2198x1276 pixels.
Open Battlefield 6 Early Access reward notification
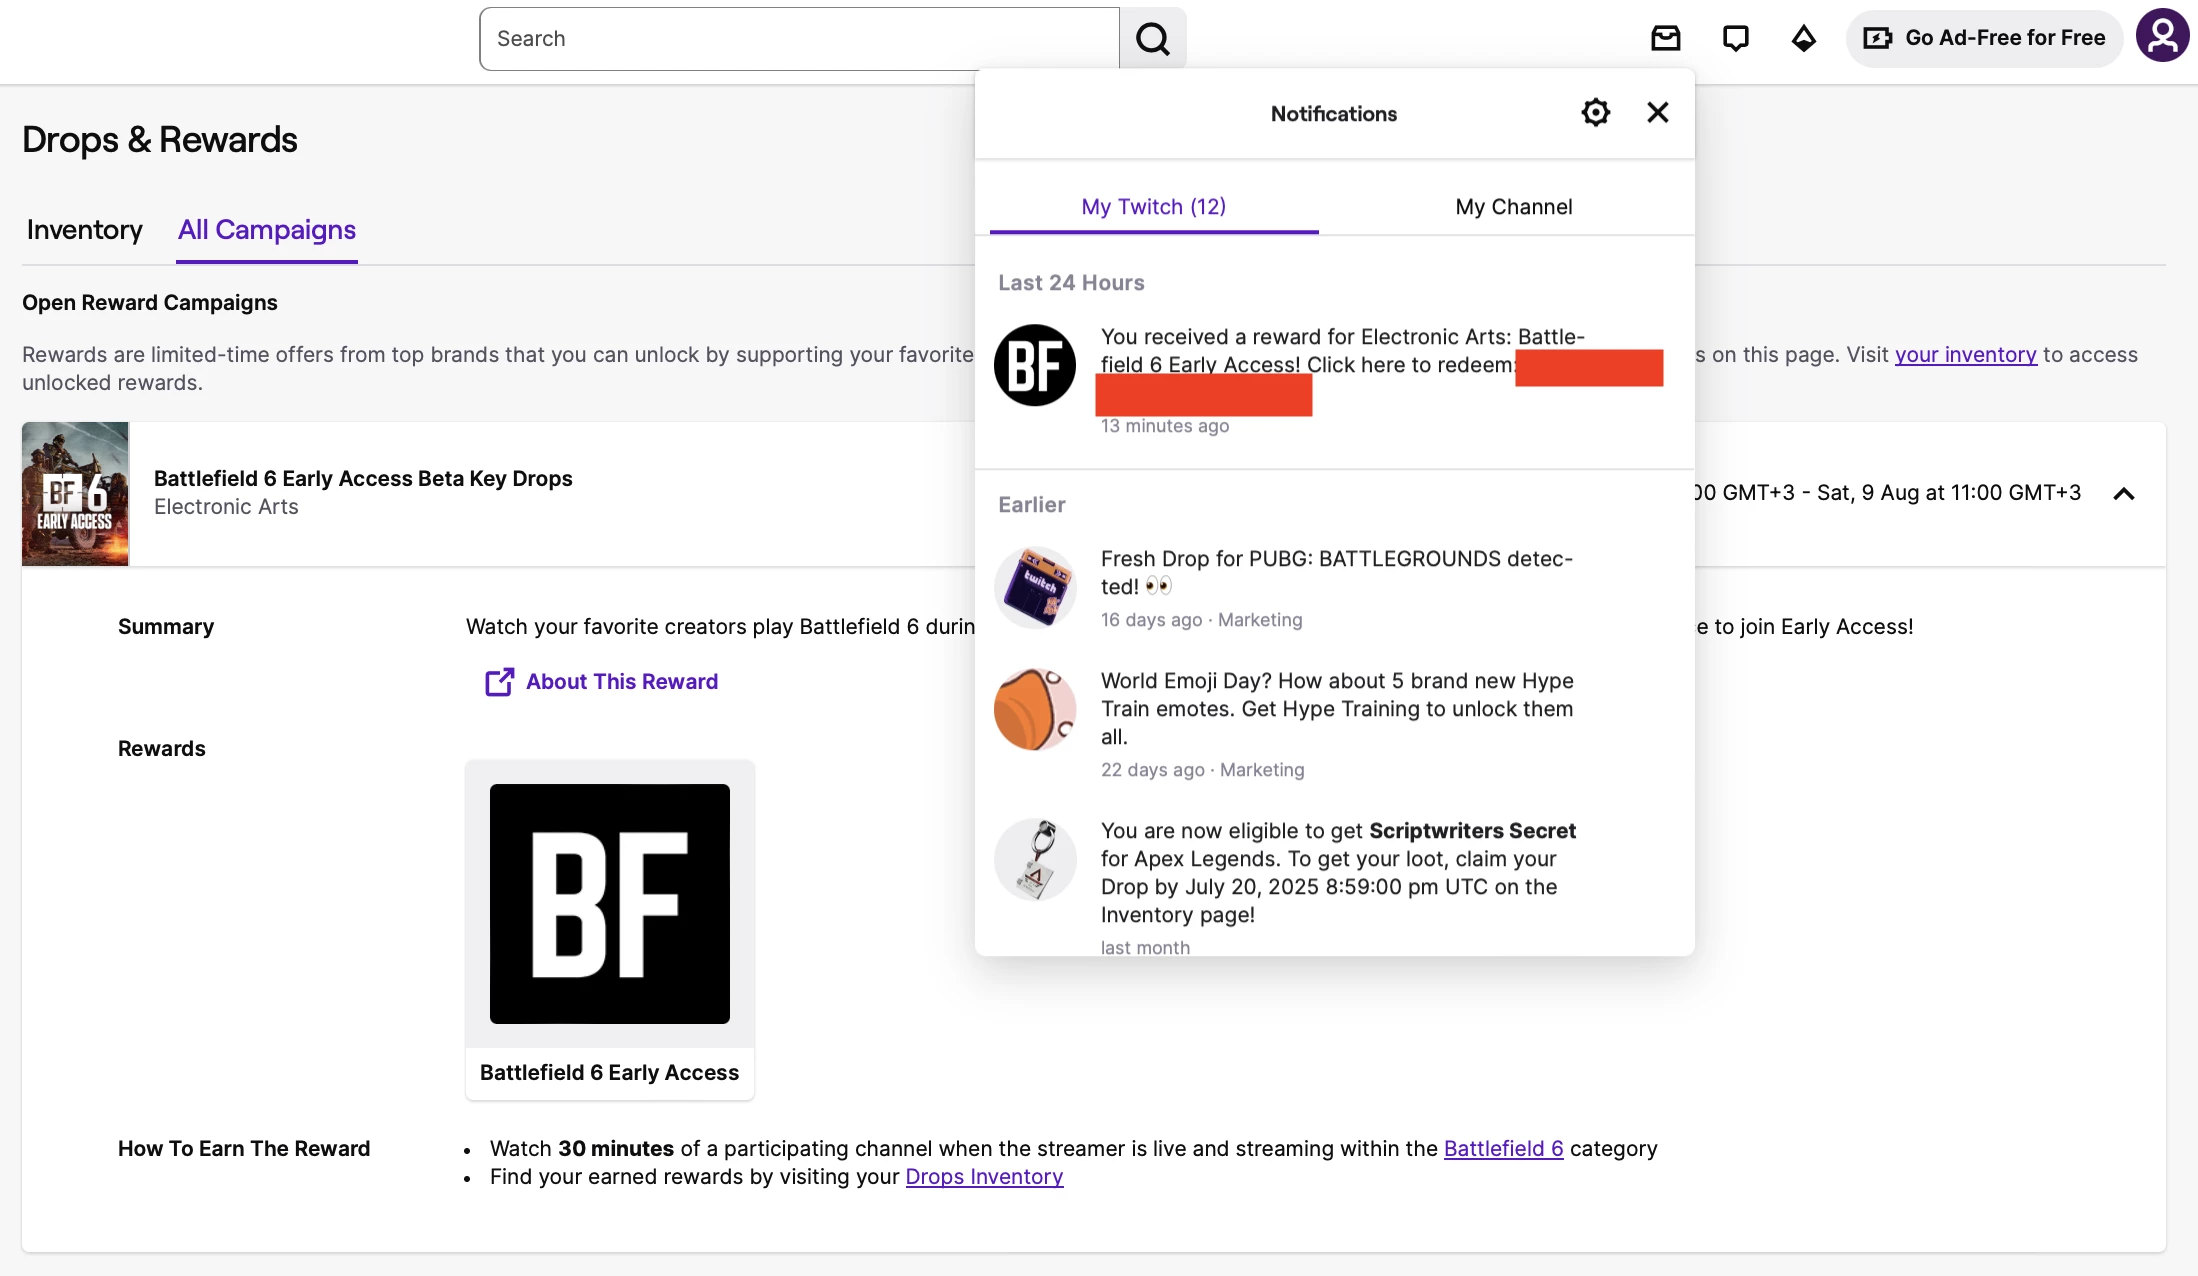point(1334,380)
